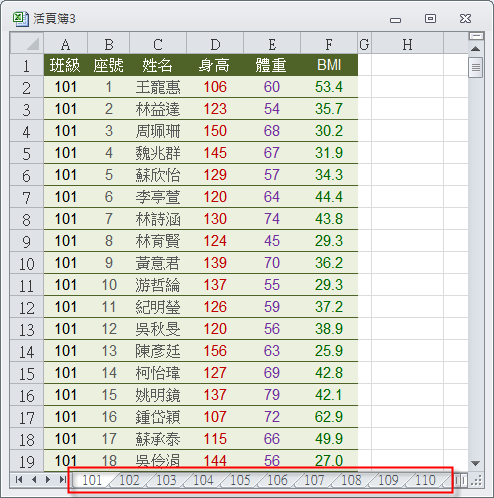This screenshot has height=498, width=494.
Task: Click header cell 班級
Action: coord(65,65)
